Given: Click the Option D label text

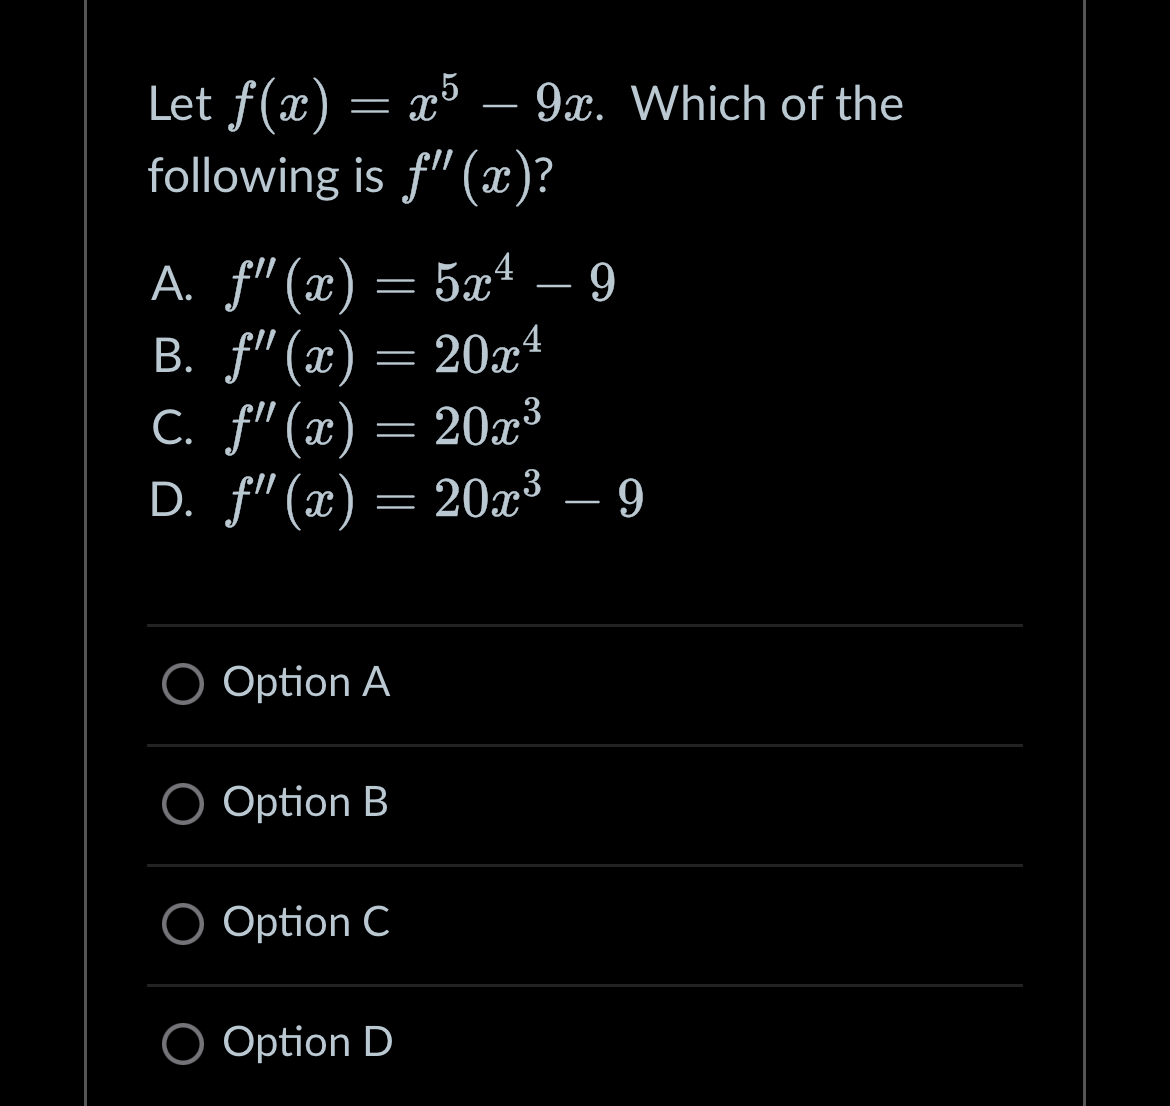Looking at the screenshot, I should (306, 1043).
